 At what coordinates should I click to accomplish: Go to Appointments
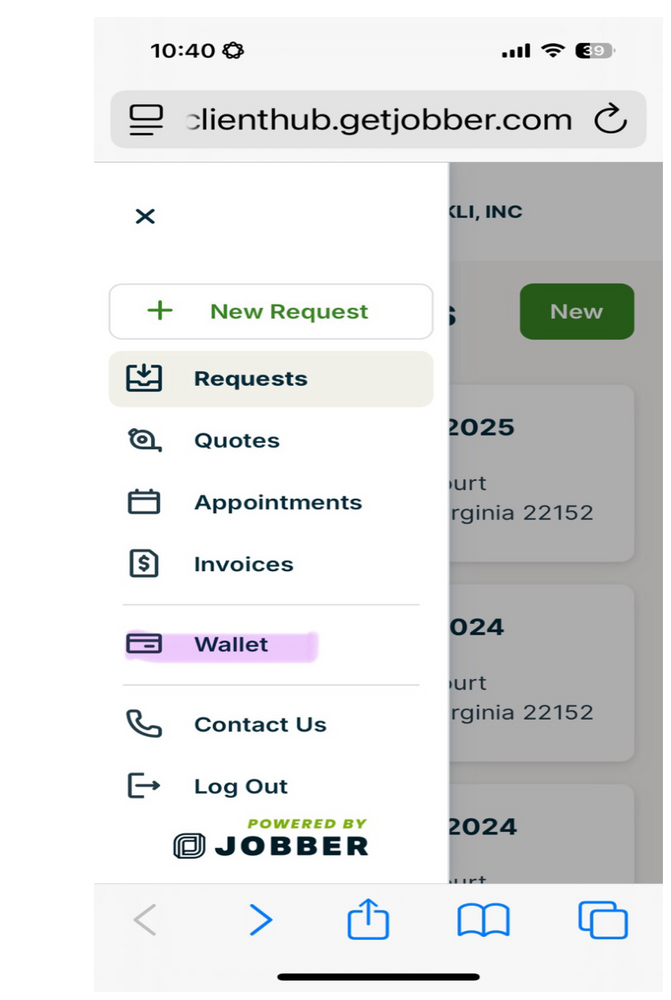pyautogui.click(x=278, y=502)
